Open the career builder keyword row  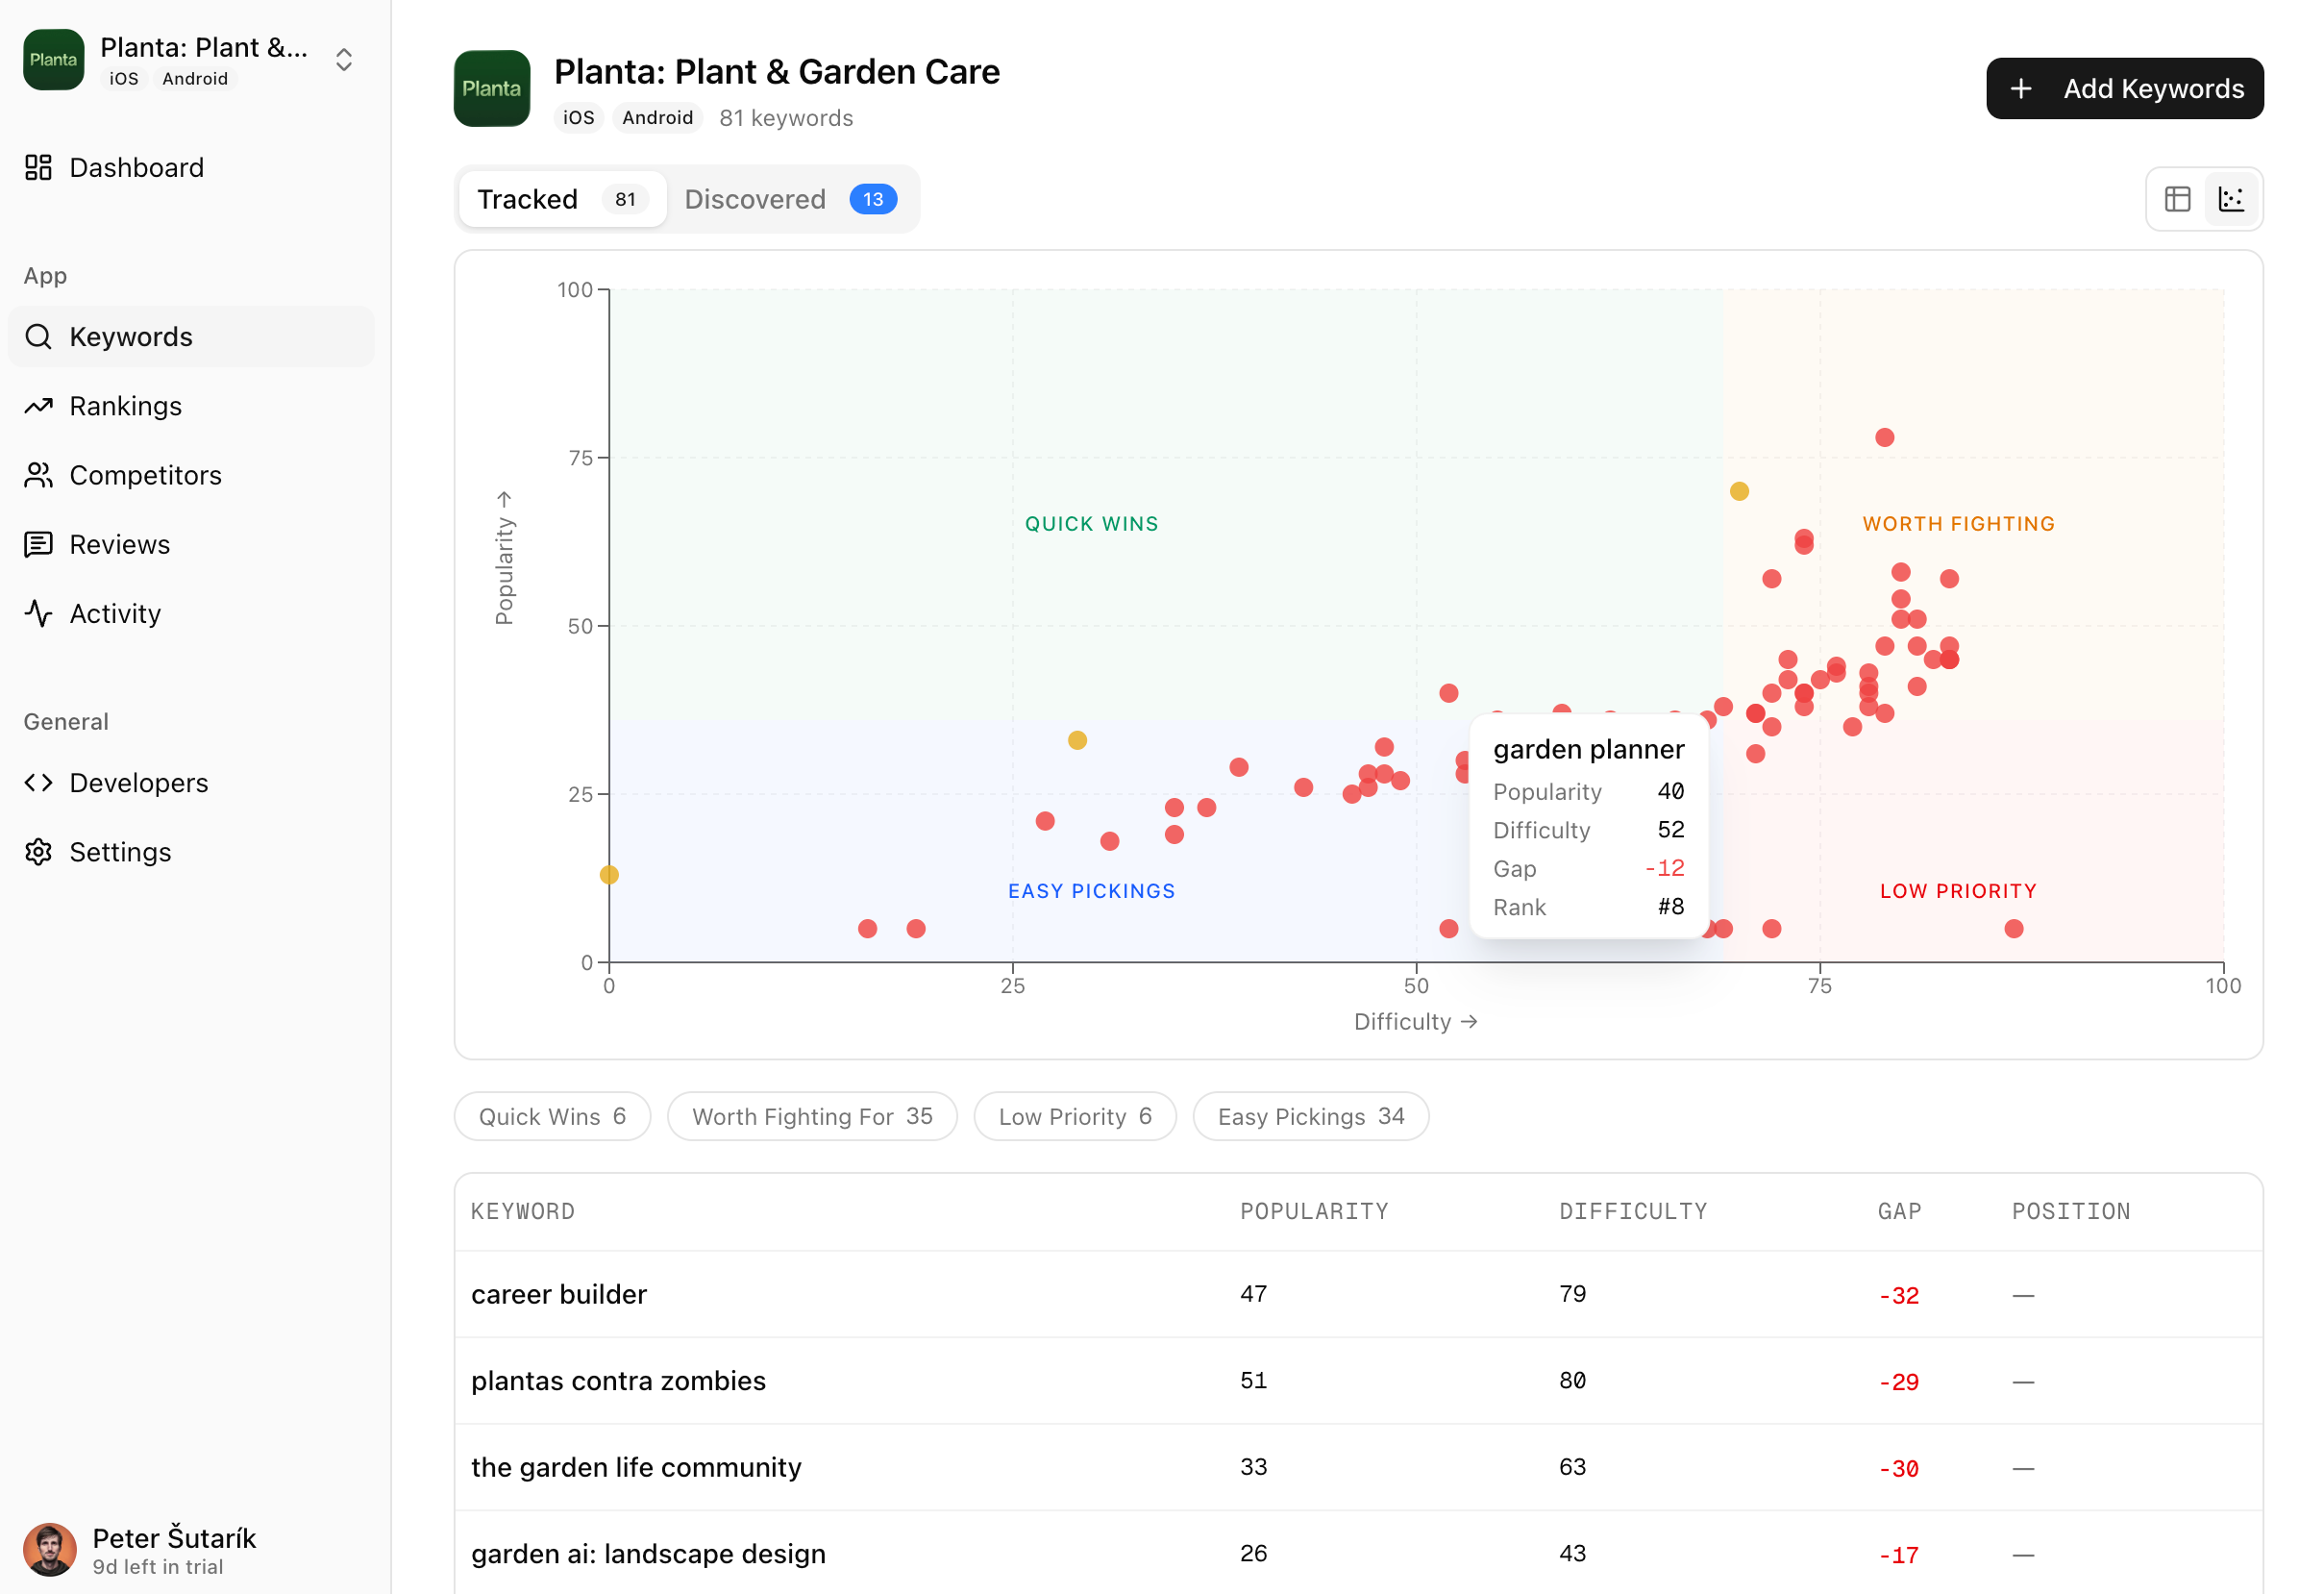[x=559, y=1294]
